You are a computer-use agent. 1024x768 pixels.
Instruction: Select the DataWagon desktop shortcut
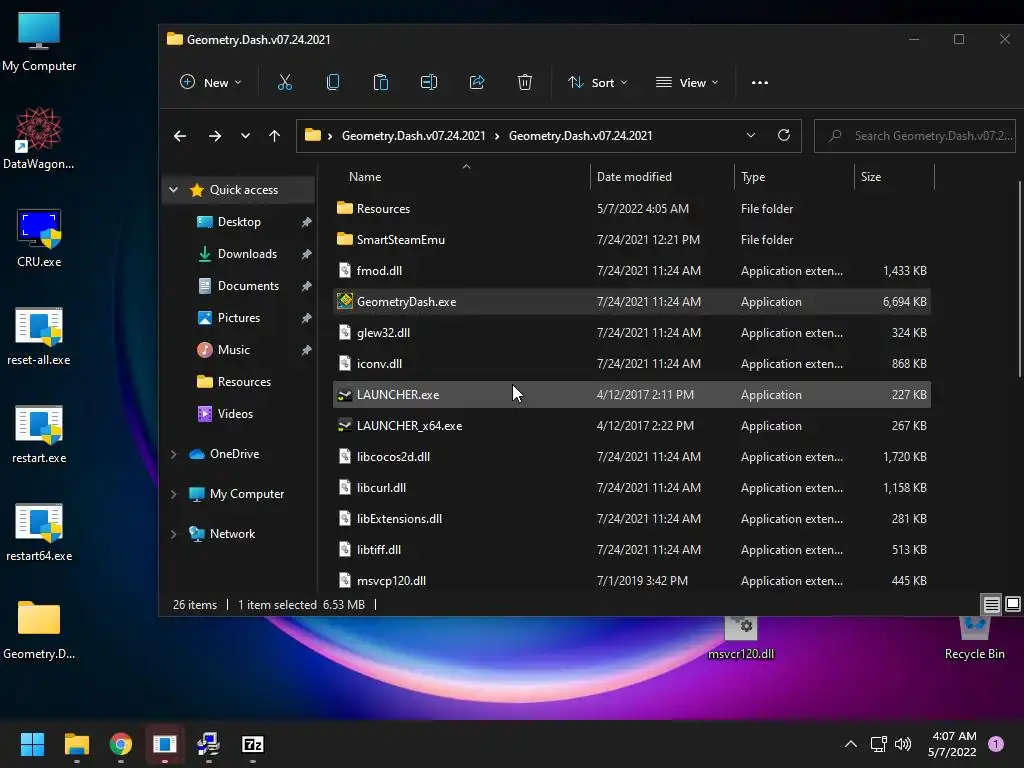click(39, 138)
